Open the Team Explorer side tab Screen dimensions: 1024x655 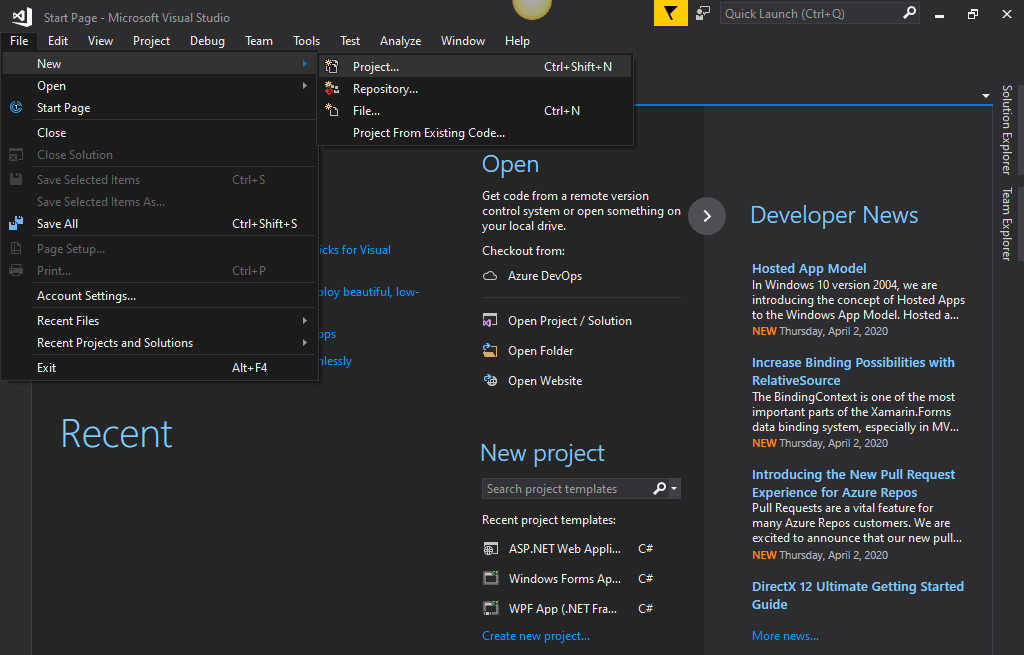(x=1007, y=224)
